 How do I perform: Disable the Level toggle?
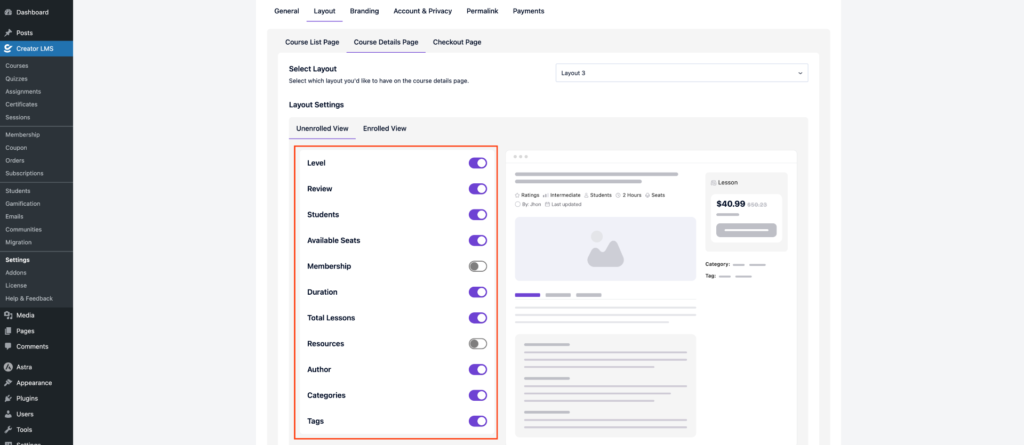pos(477,163)
